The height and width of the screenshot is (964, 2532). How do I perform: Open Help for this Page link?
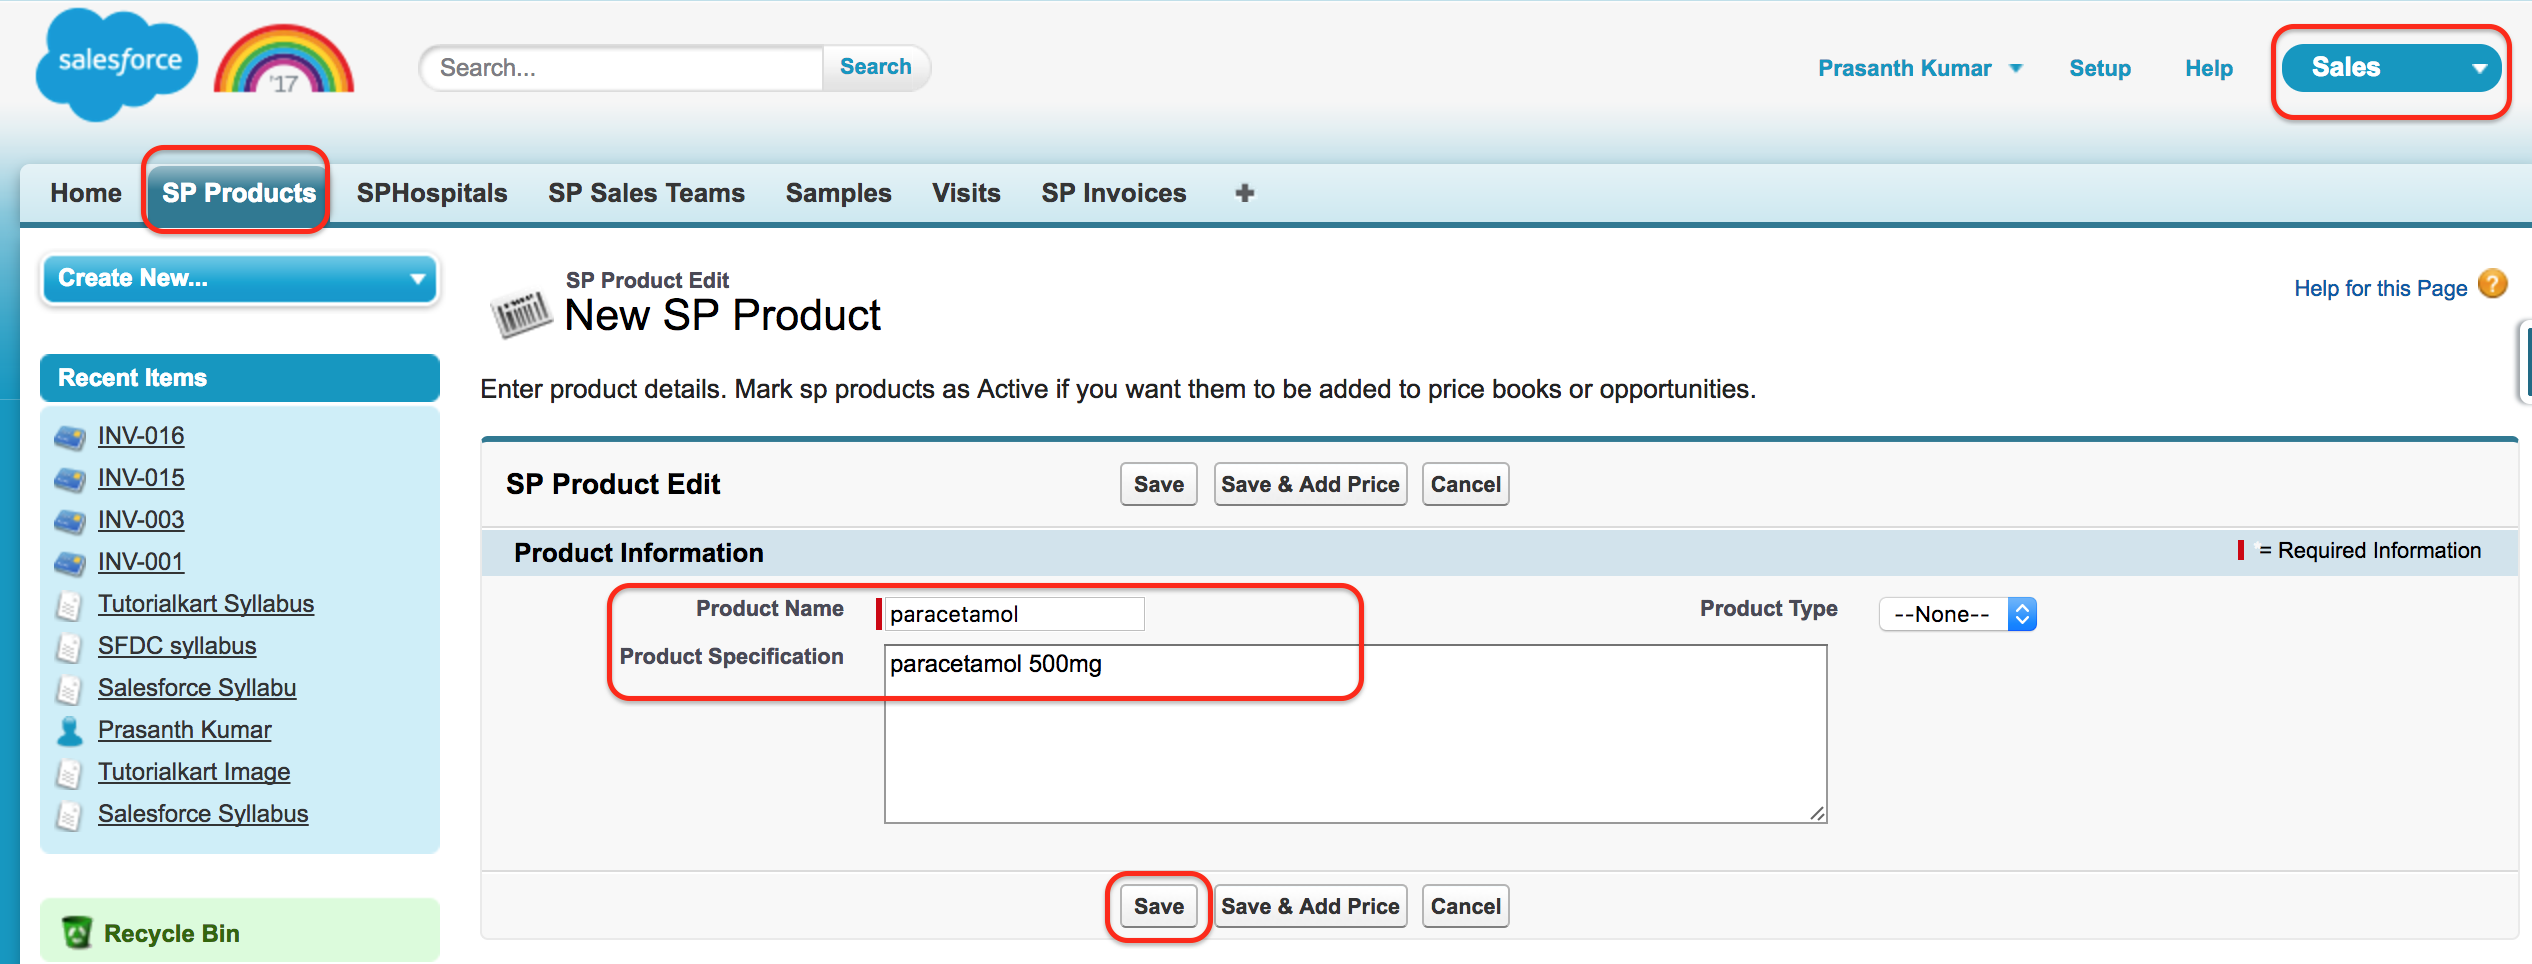pyautogui.click(x=2380, y=288)
